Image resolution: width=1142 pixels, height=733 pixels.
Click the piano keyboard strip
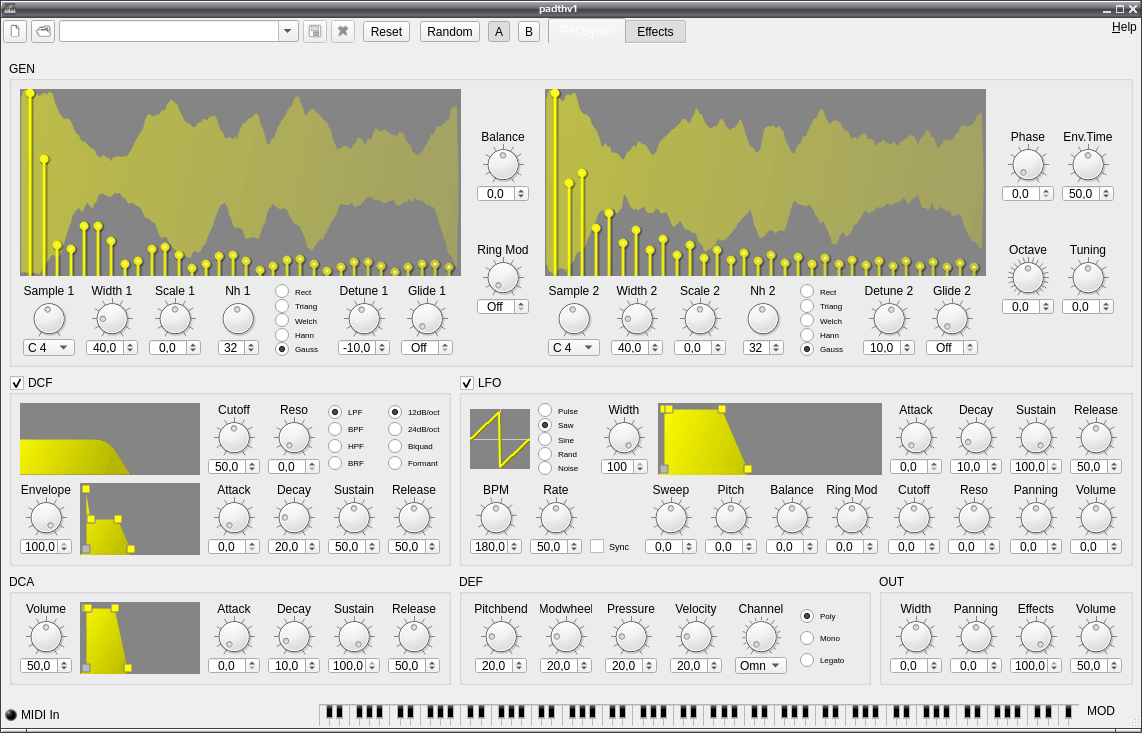click(699, 714)
